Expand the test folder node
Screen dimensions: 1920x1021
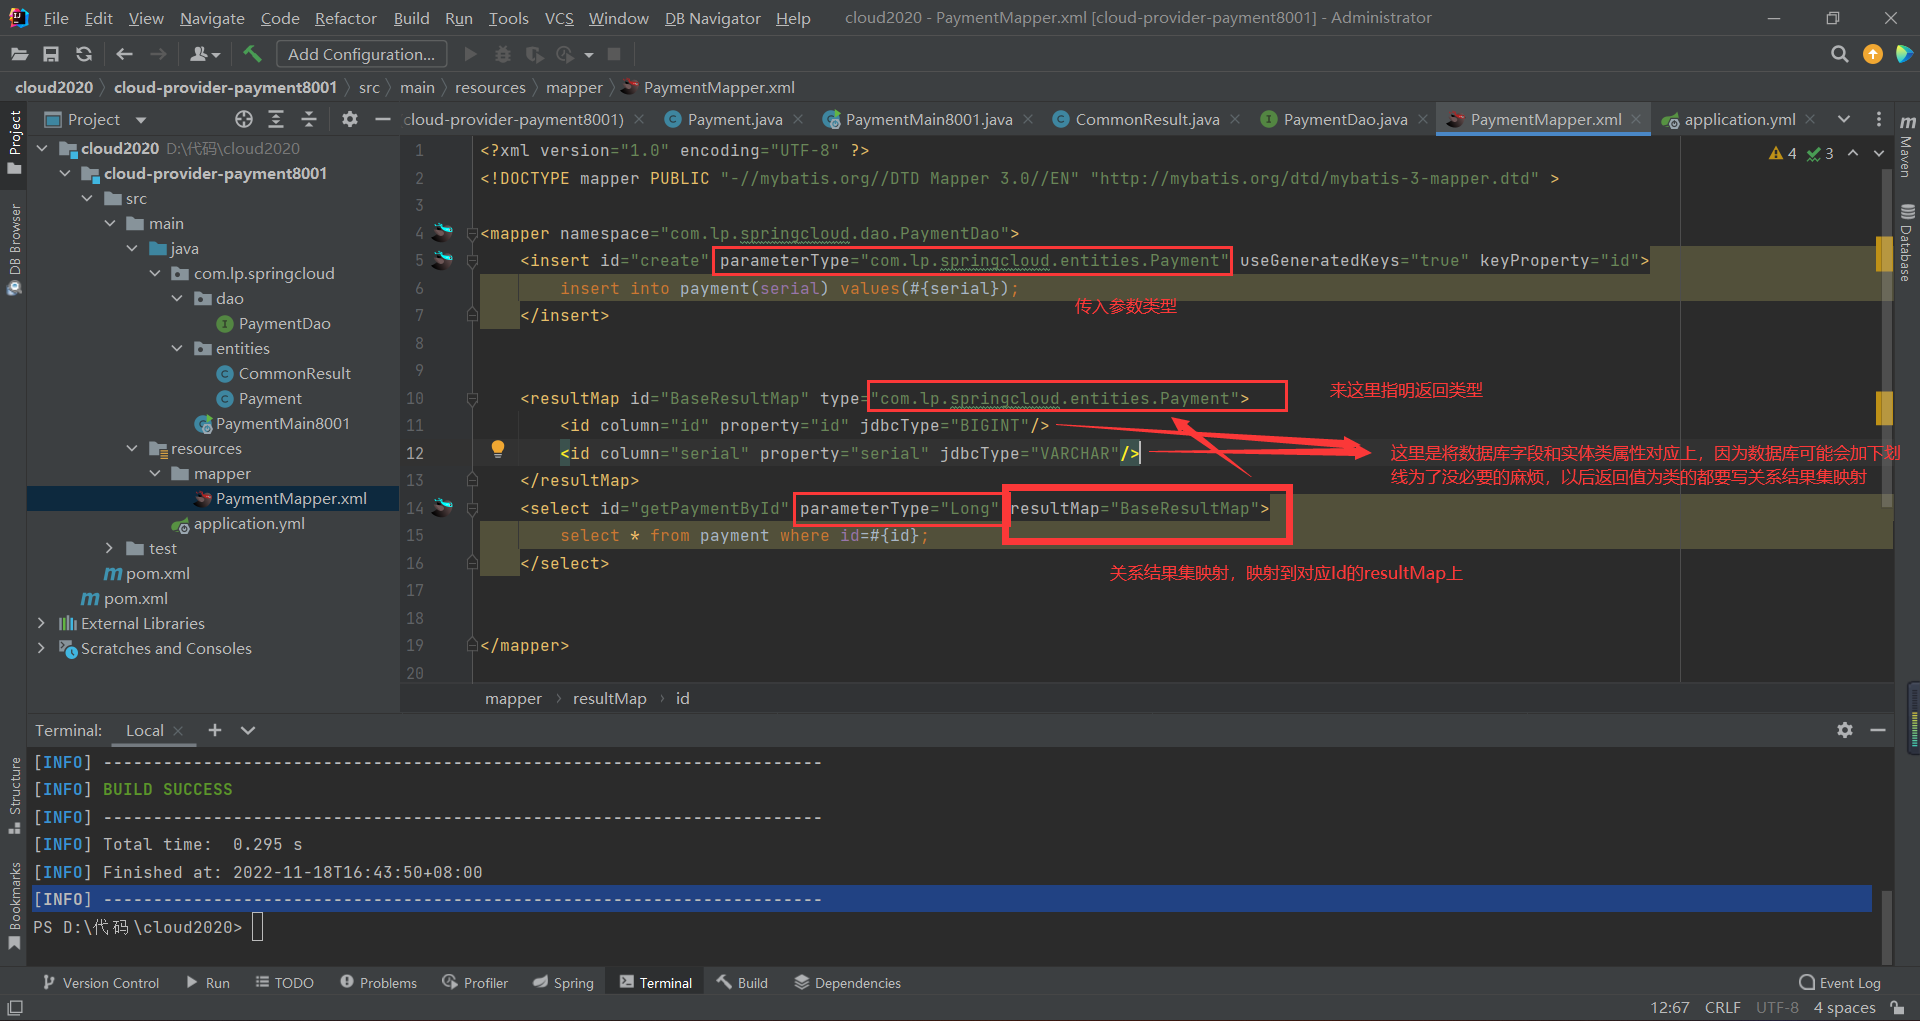coord(110,548)
